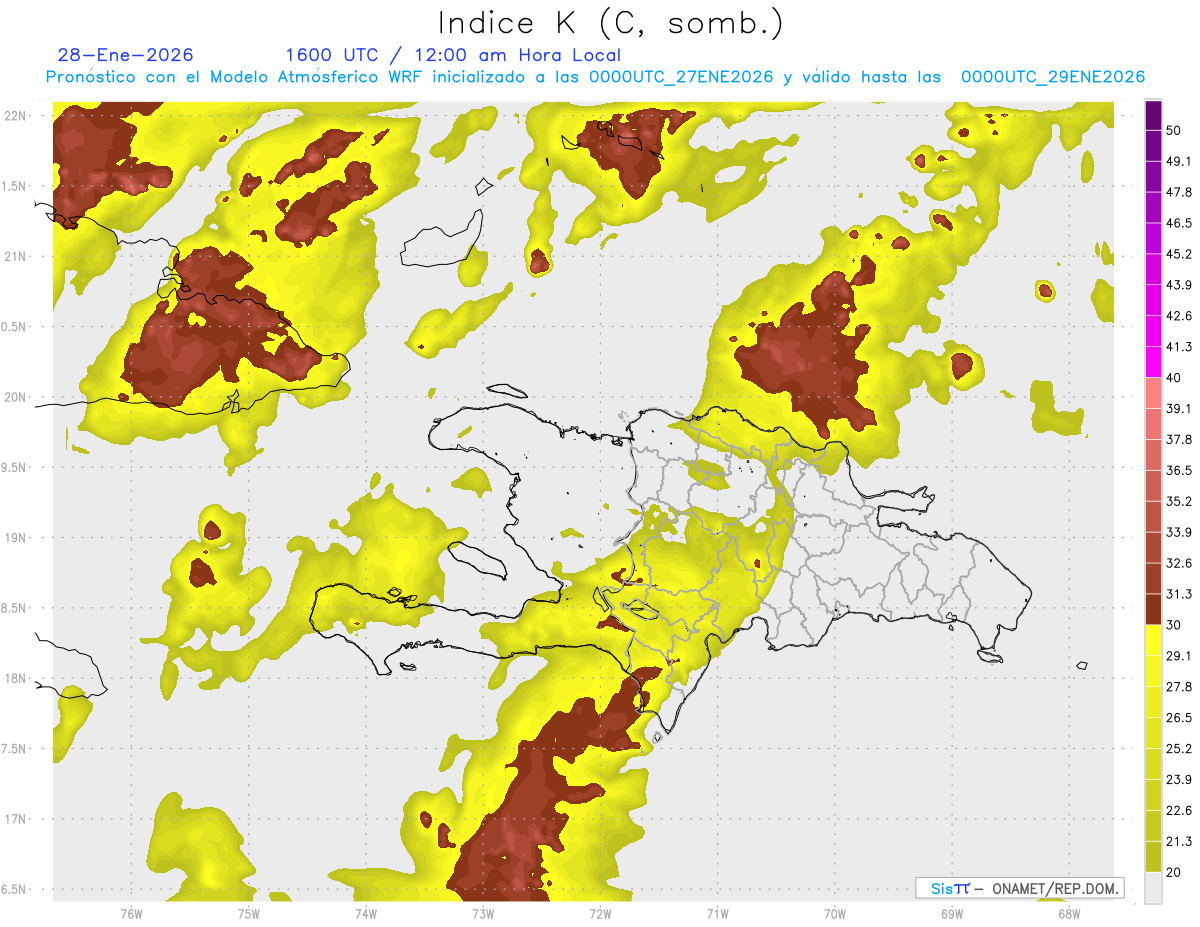
Task: Click the "17N" latitude axis label
Action: click(16, 820)
